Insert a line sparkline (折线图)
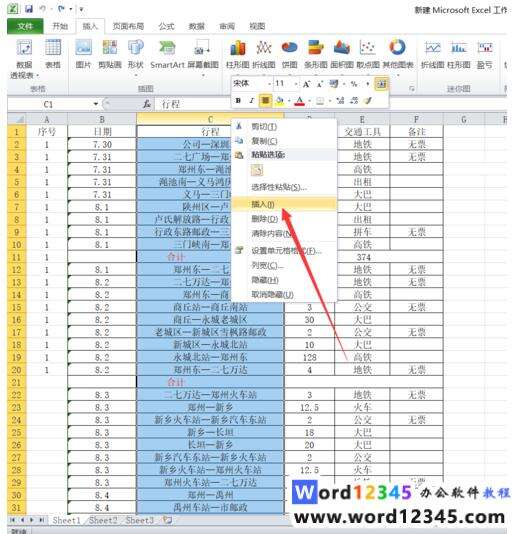 pos(433,54)
